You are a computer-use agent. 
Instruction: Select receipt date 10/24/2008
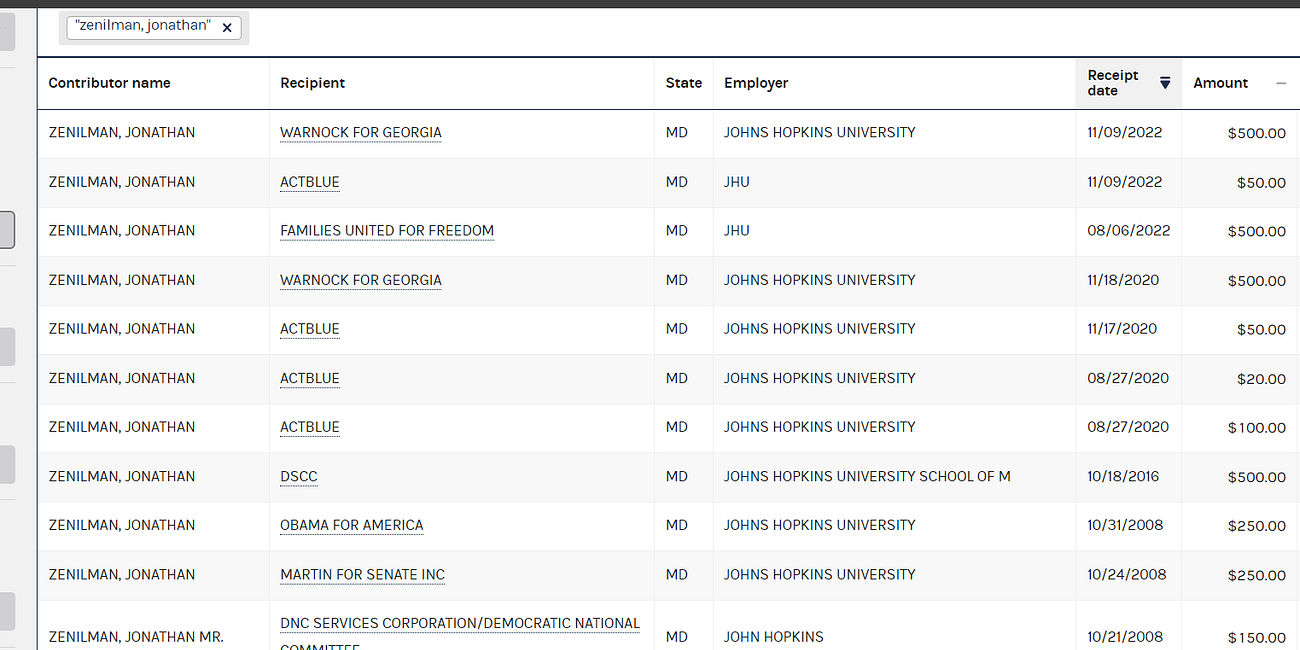(1126, 575)
